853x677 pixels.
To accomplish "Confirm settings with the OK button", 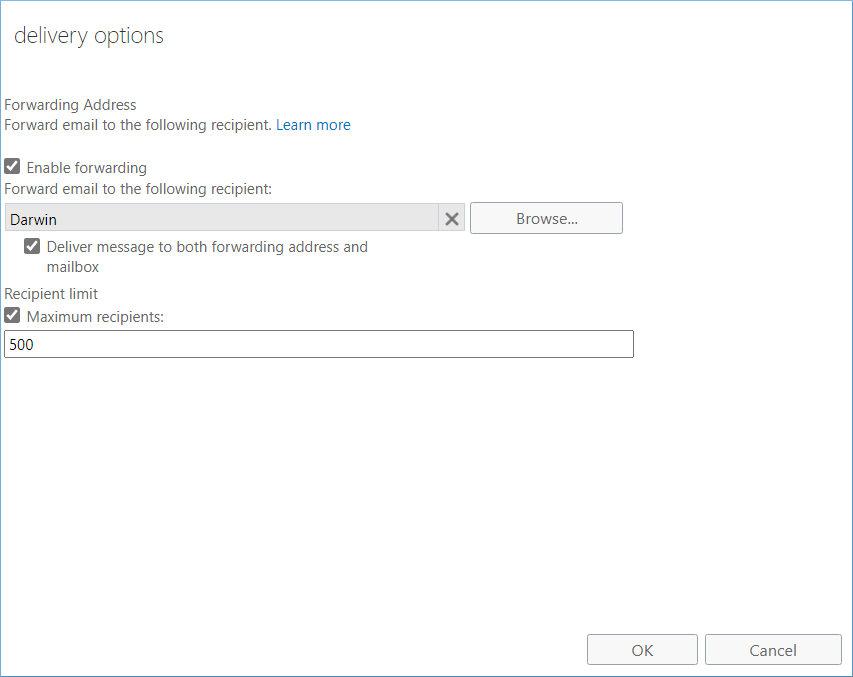I will pos(642,649).
